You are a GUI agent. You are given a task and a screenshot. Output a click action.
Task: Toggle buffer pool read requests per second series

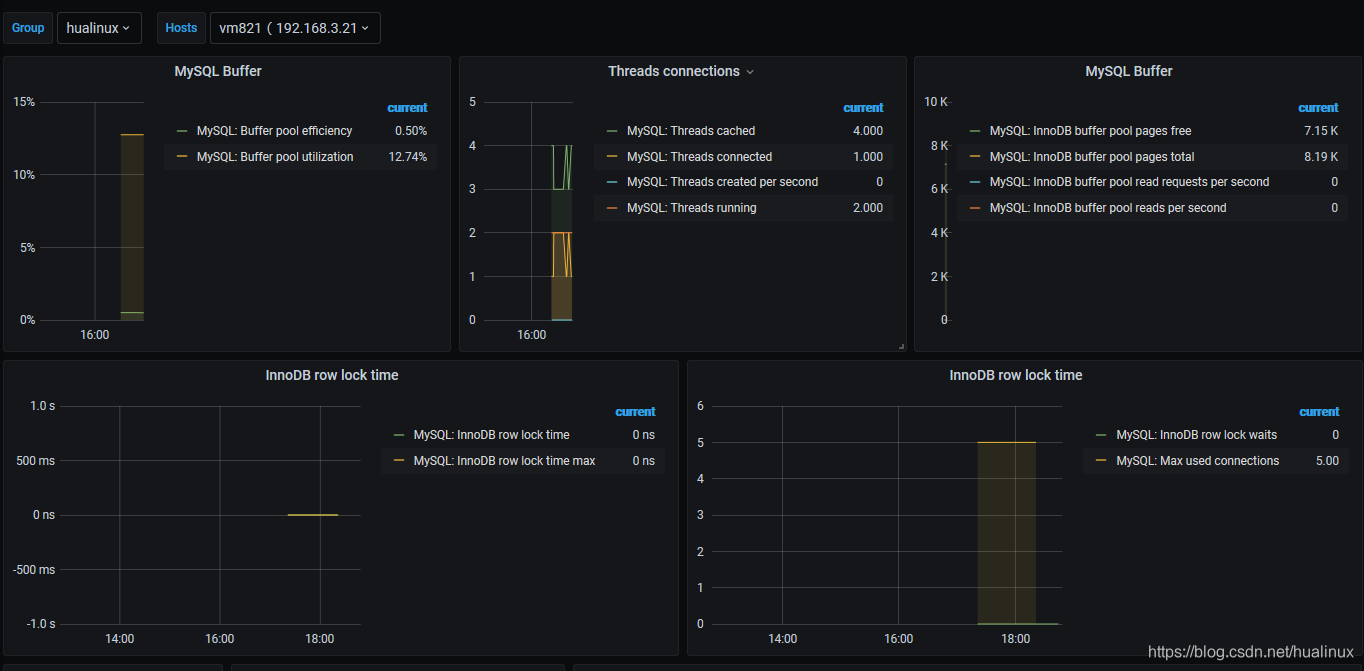[1129, 182]
